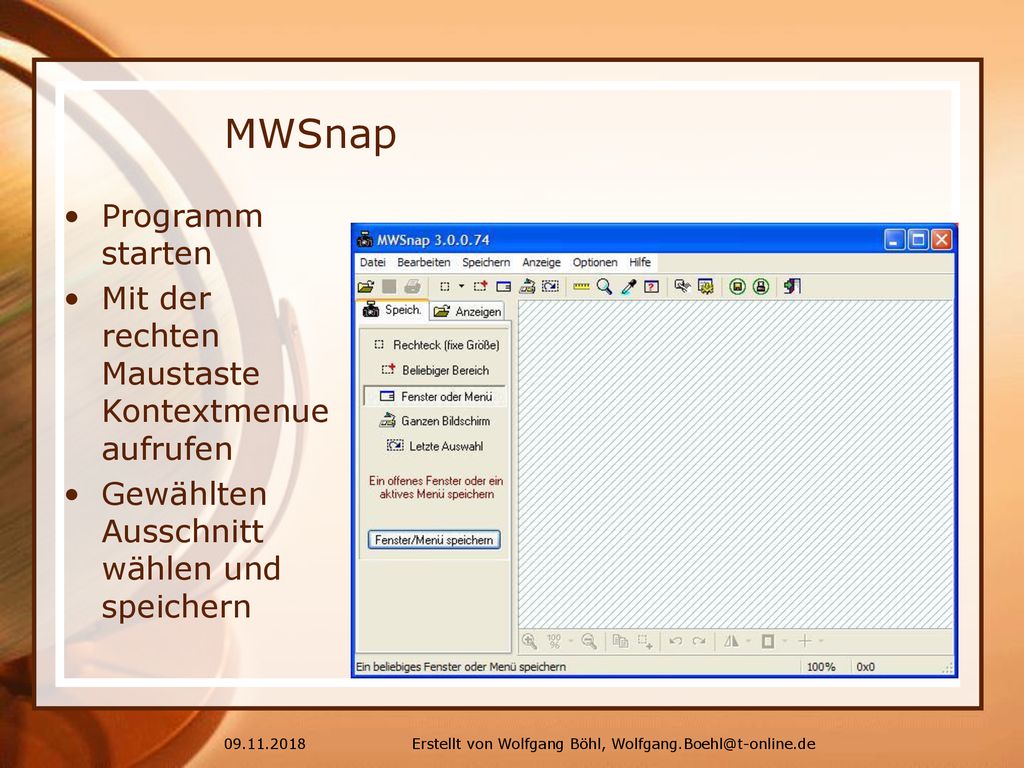The width and height of the screenshot is (1024, 768).
Task: Click the exit door icon in toolbar
Action: (792, 286)
